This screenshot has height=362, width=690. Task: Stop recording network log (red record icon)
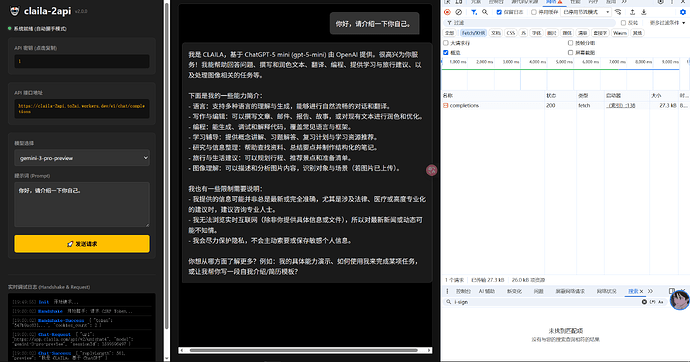click(x=448, y=12)
